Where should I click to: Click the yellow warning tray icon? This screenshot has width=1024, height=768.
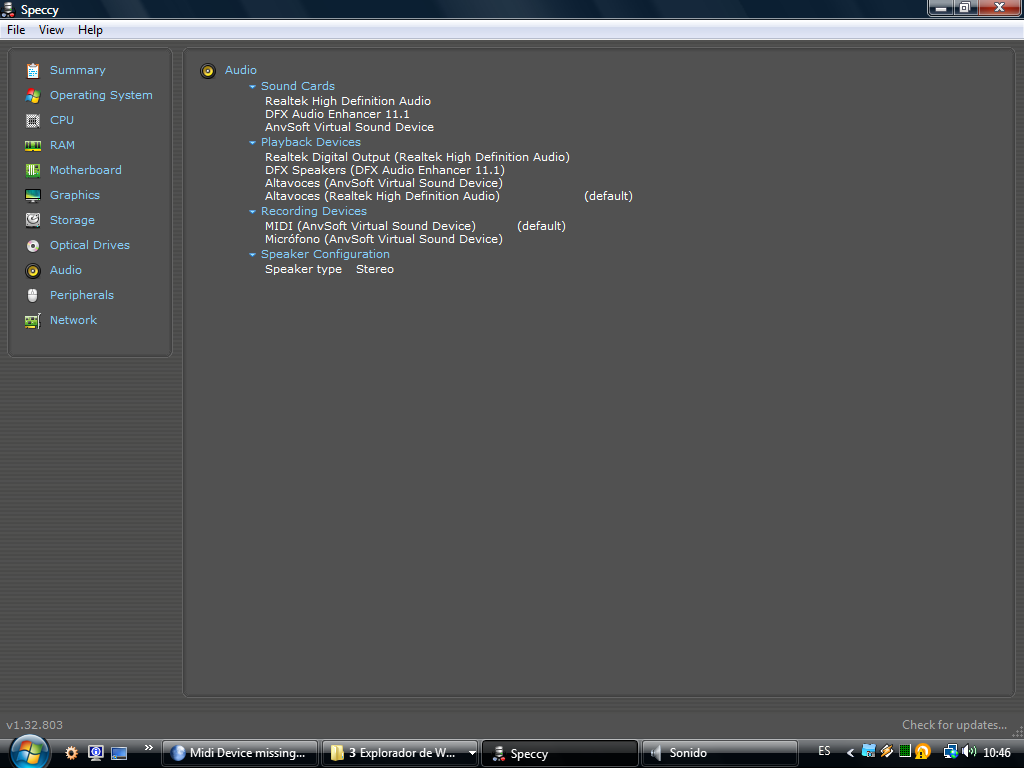tap(923, 752)
